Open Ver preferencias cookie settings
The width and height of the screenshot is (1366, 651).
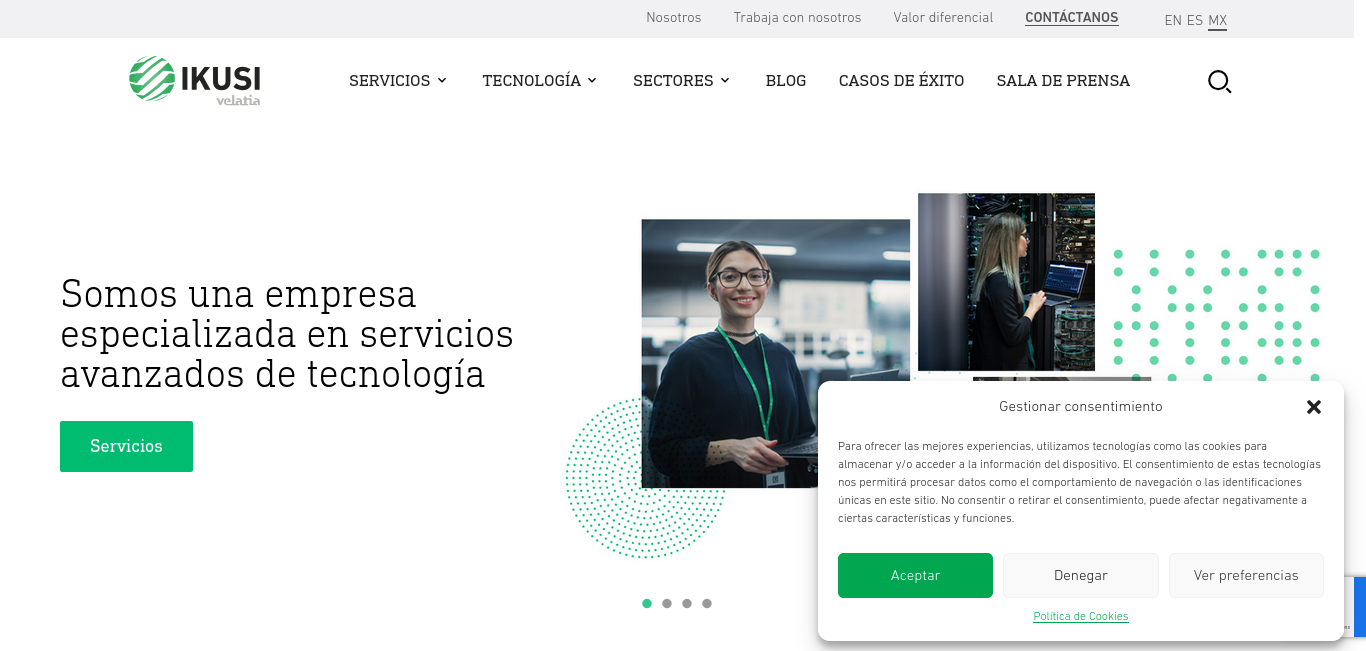[1246, 575]
